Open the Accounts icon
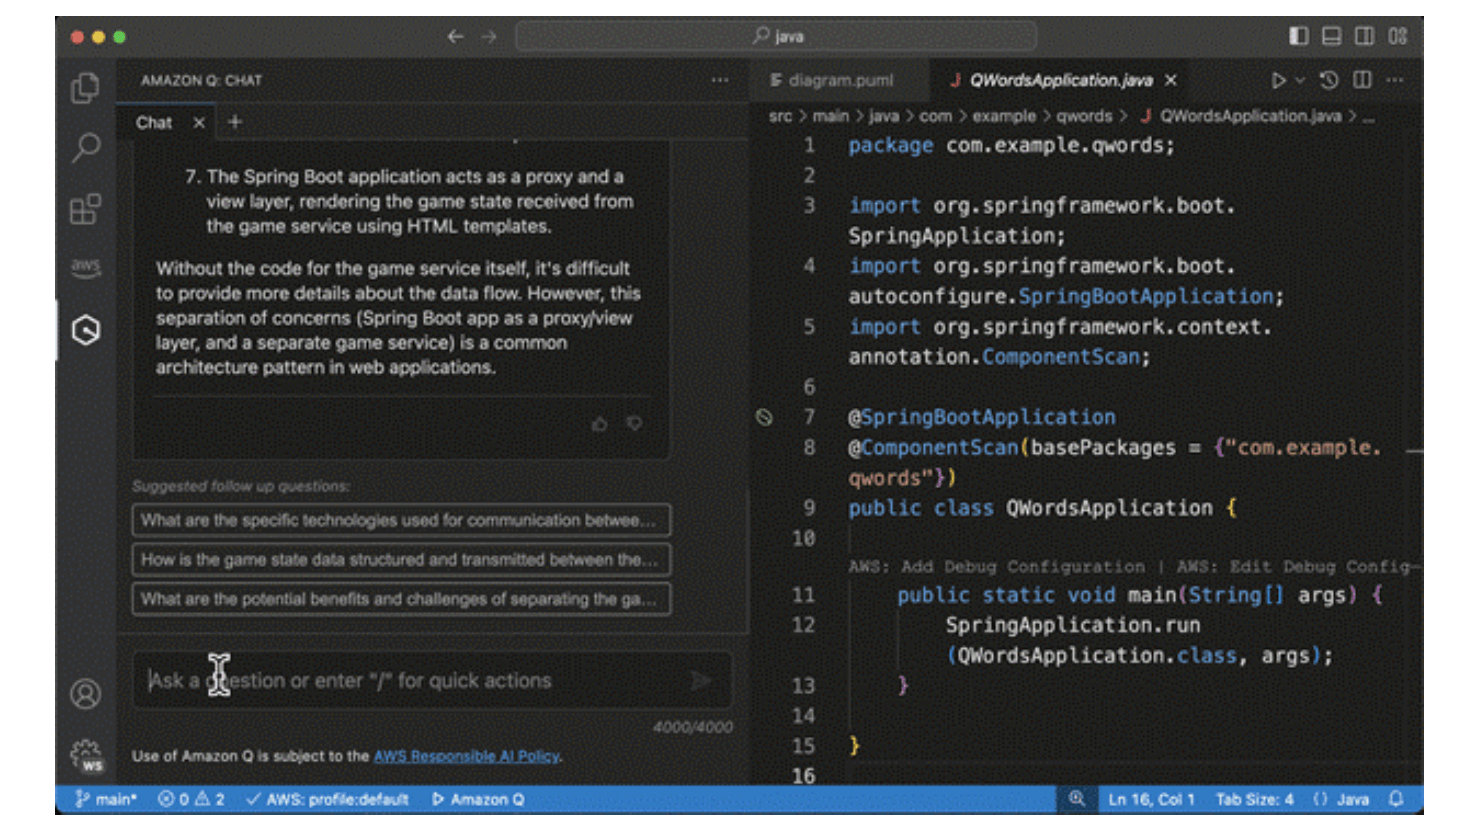1478x830 pixels. [x=86, y=693]
